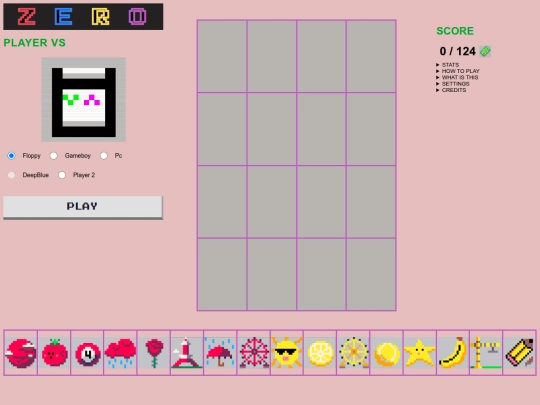Viewport: 540px width, 405px height.
Task: Pick the smiling yellow star card
Action: pos(419,353)
